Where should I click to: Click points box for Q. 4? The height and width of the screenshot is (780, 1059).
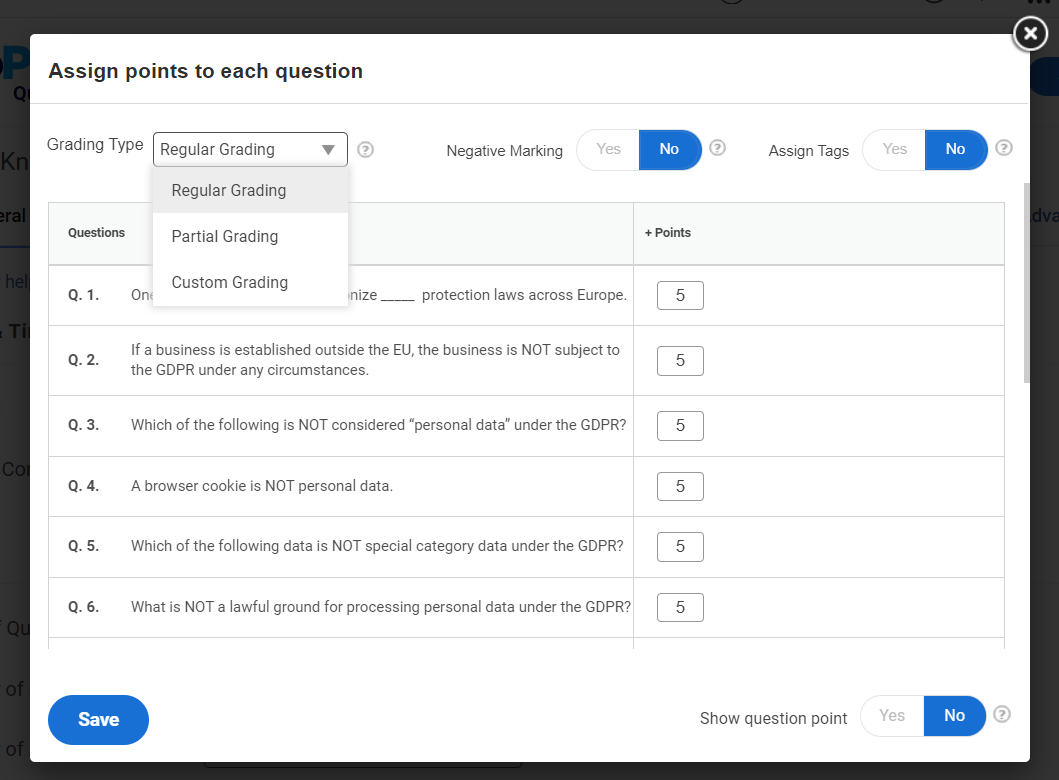tap(680, 487)
